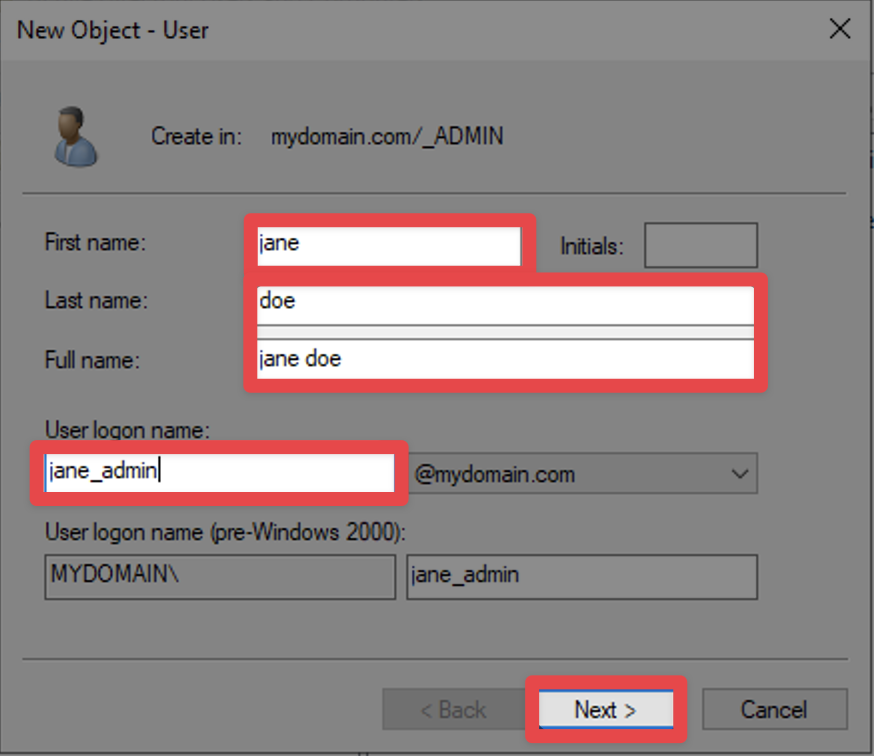Click the user avatar icon
Screen dimensions: 874x756
click(x=75, y=137)
